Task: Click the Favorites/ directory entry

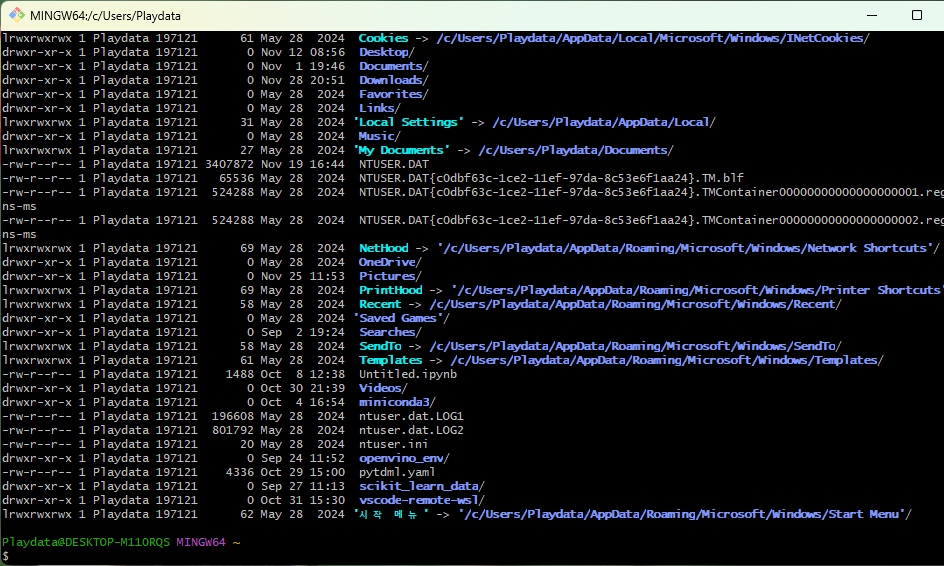Action: (x=394, y=94)
